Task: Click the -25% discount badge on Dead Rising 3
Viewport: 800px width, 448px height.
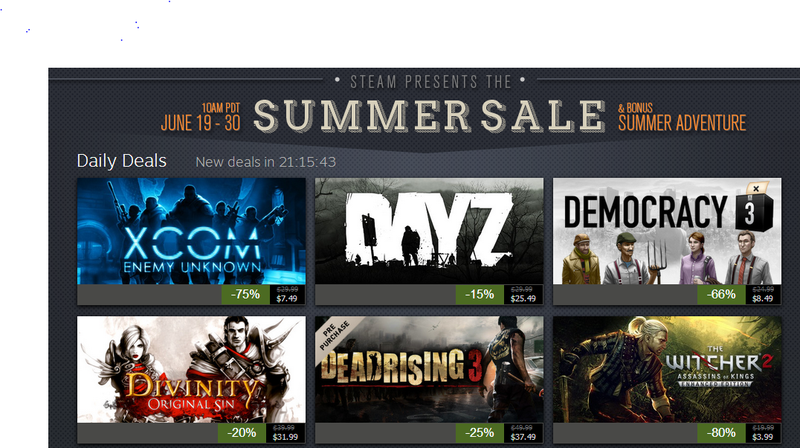Action: (x=480, y=433)
